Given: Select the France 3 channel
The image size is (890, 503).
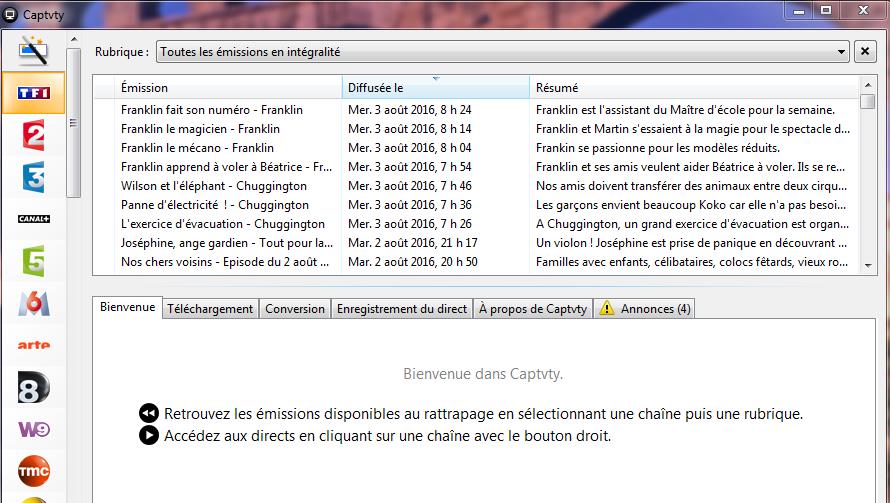Looking at the screenshot, I should coord(33,177).
